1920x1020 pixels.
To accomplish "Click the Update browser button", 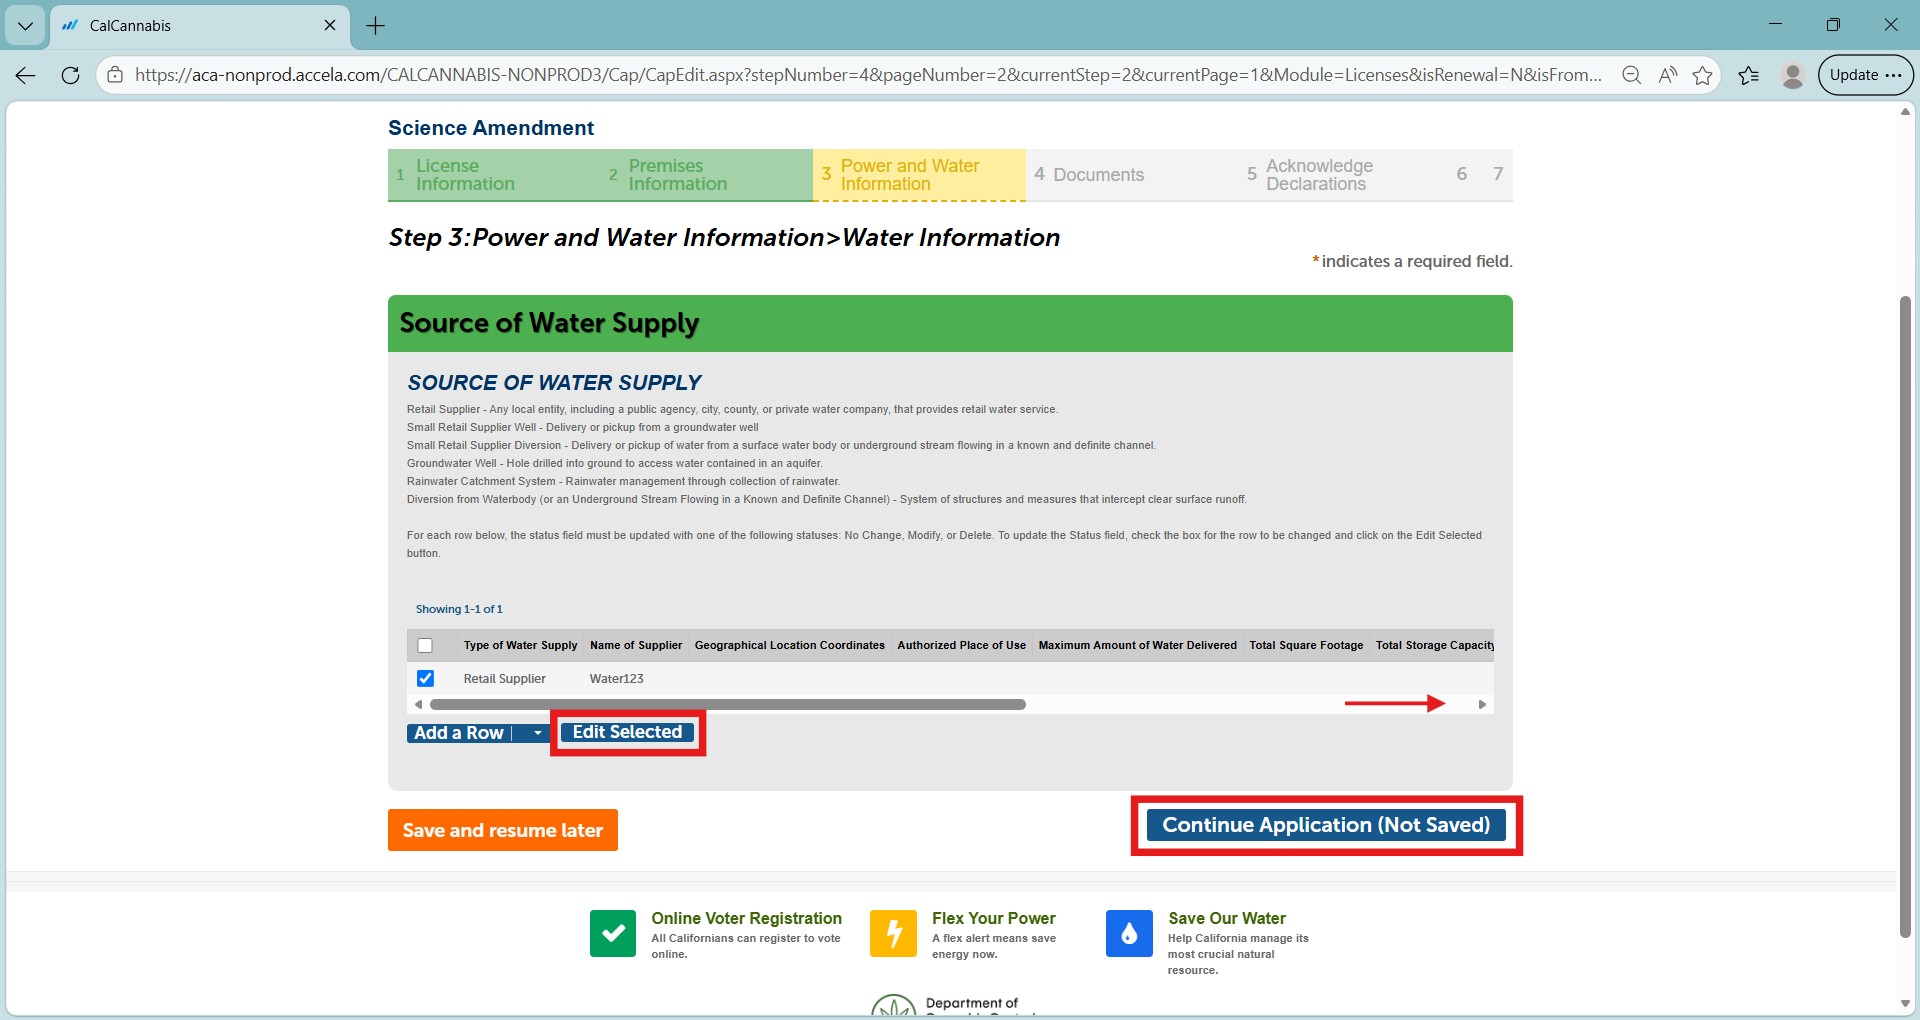I will pyautogui.click(x=1865, y=75).
